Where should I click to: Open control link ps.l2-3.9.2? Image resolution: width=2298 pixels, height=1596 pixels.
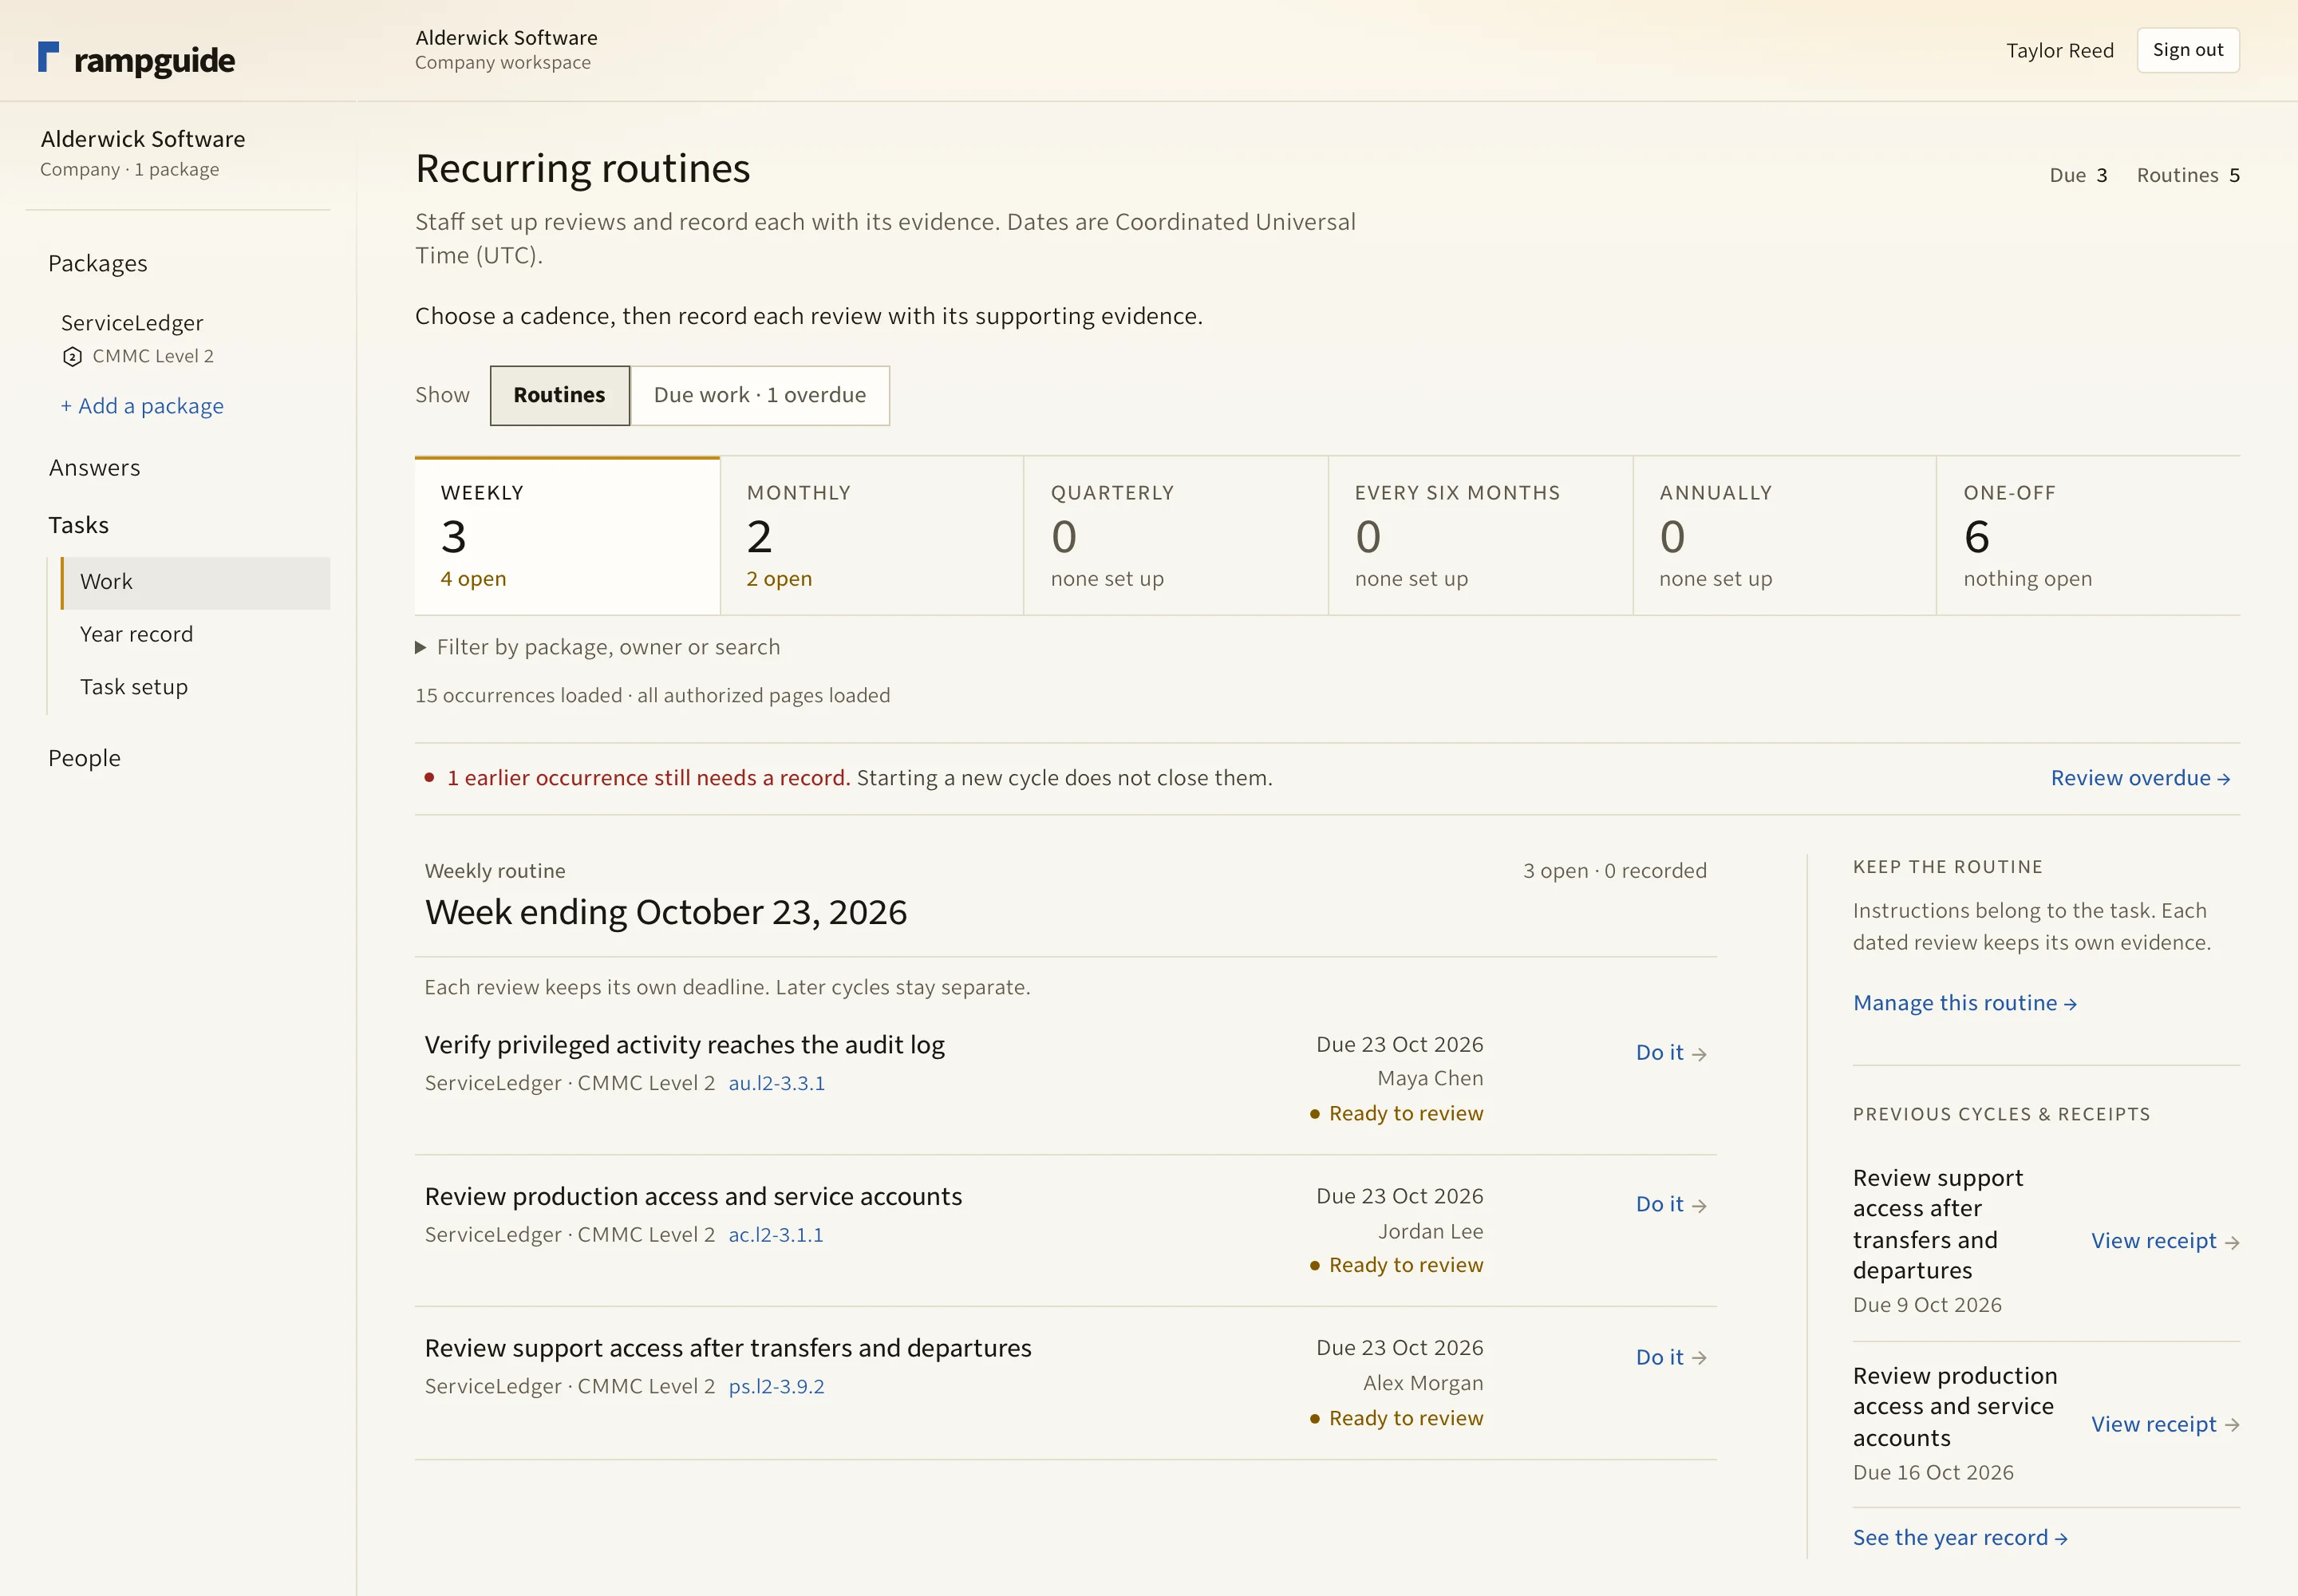coord(777,1387)
